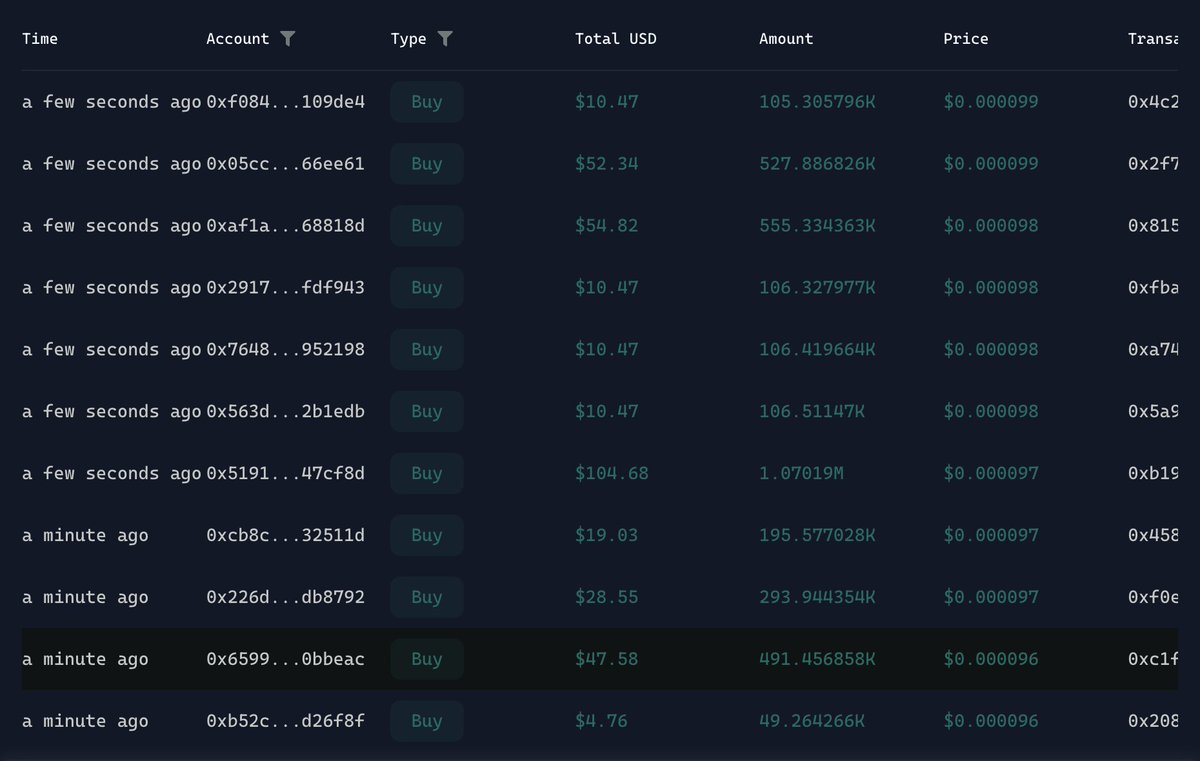Select the $28.55 total USD value
The image size is (1200, 761).
607,598
